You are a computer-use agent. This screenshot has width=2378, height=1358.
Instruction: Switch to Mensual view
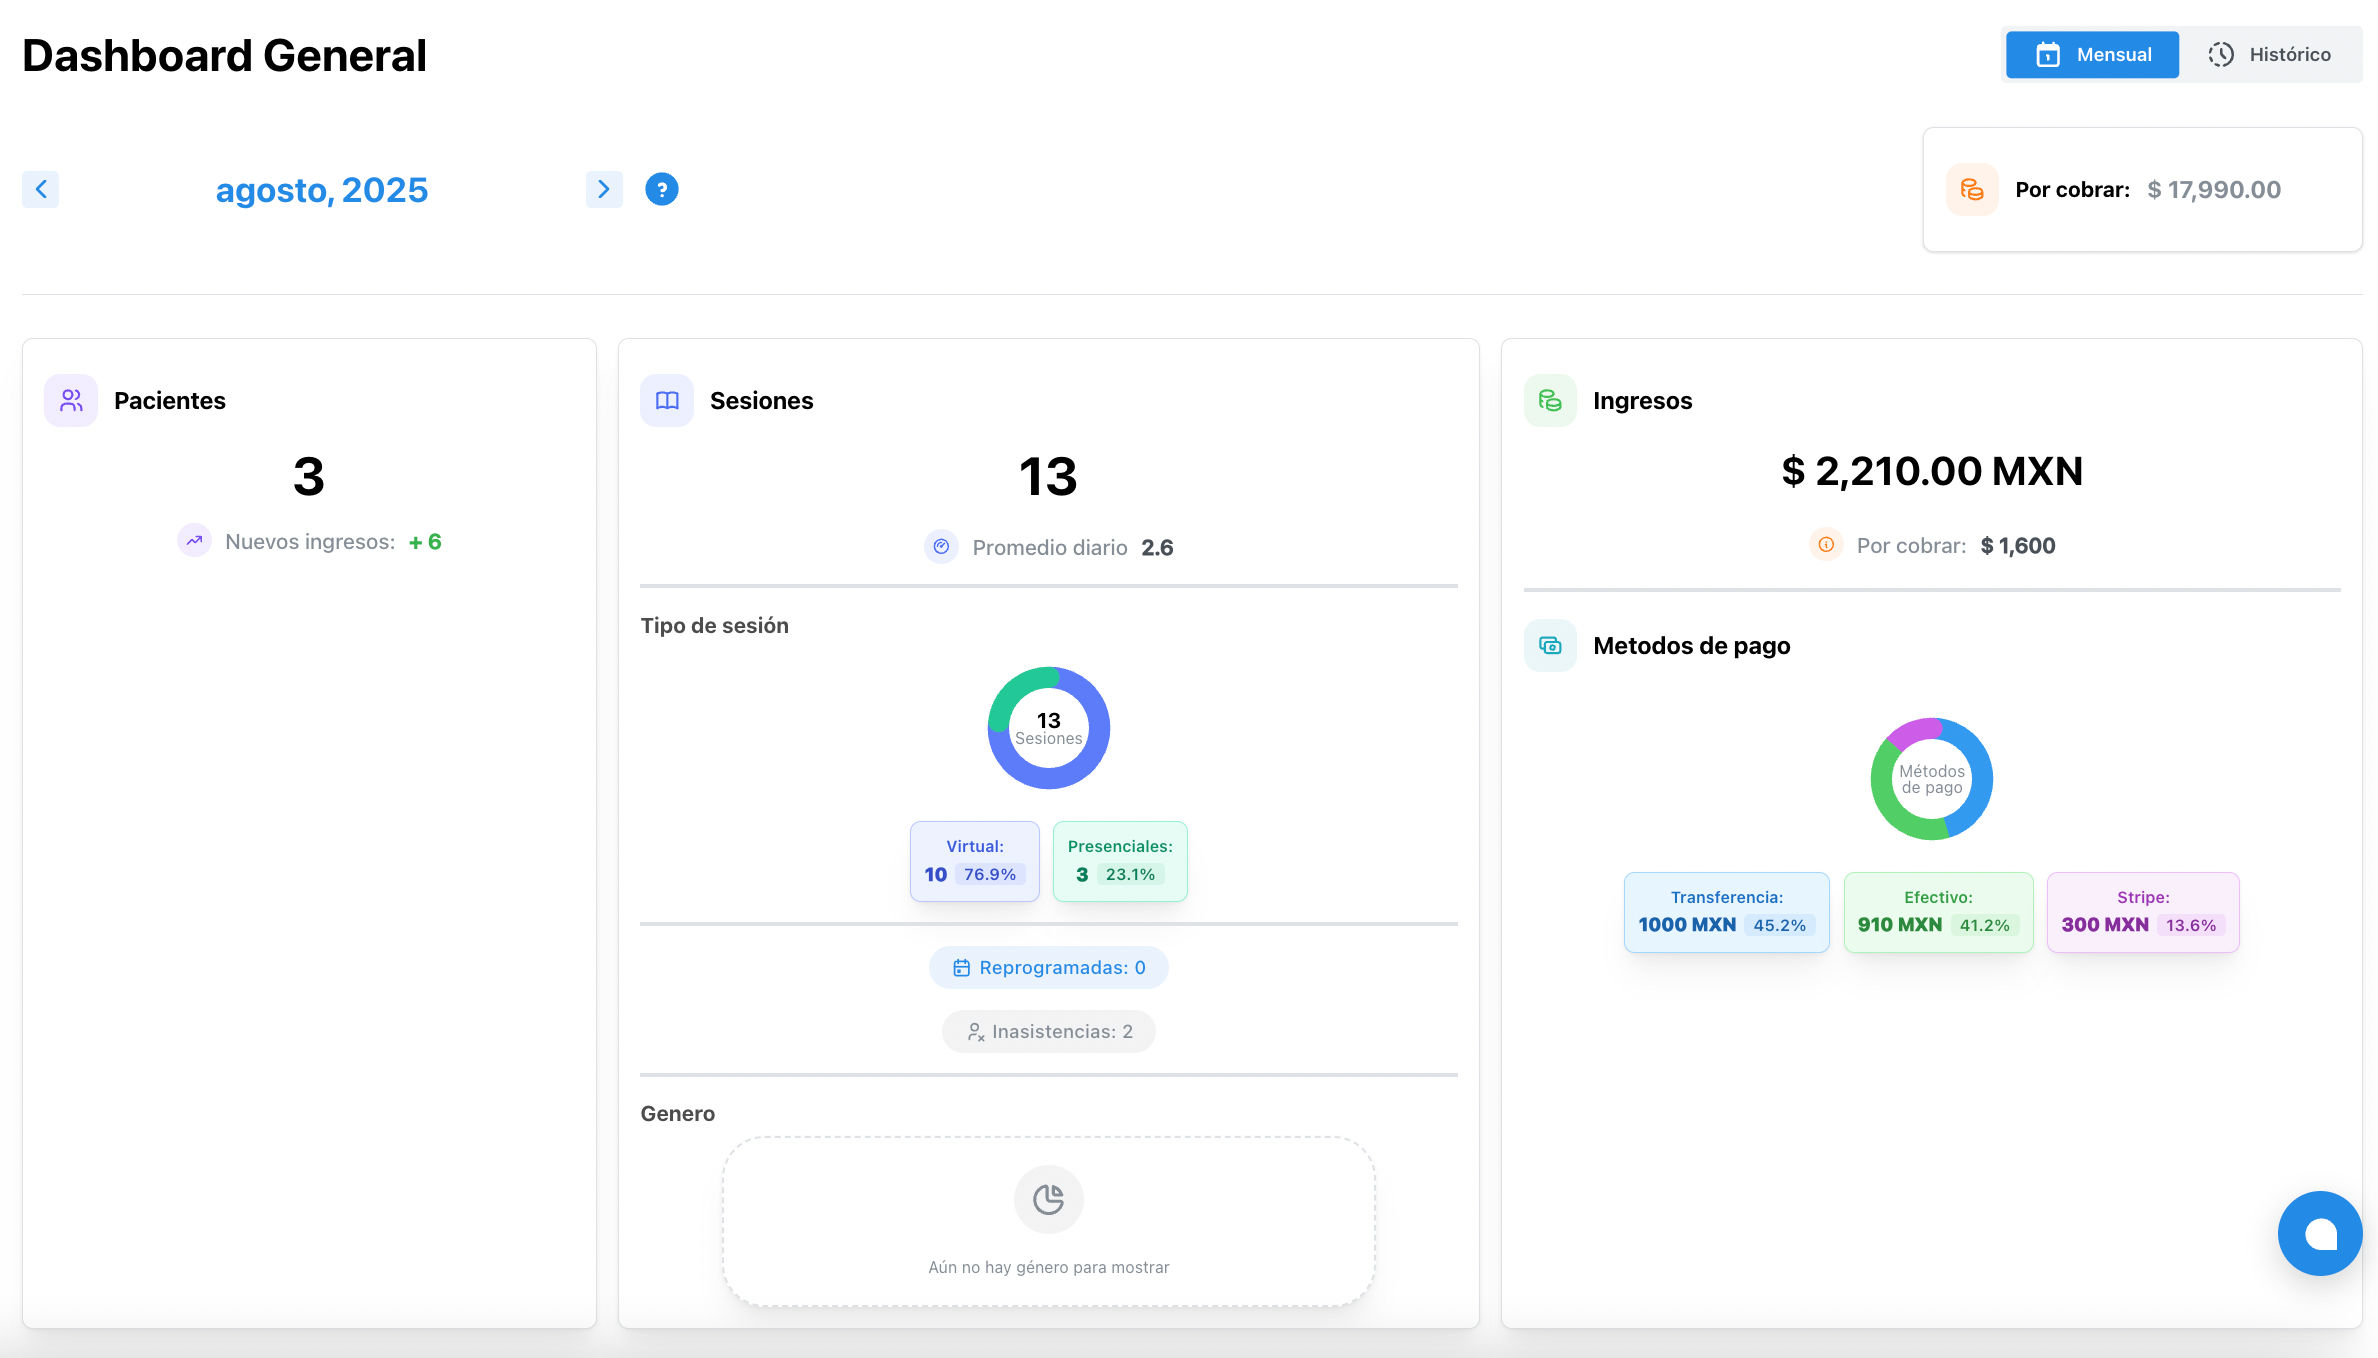click(2092, 54)
